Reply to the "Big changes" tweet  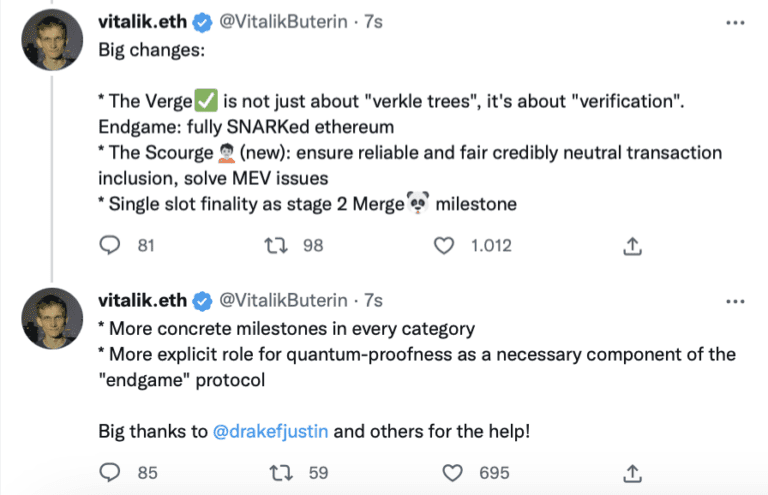pos(111,245)
